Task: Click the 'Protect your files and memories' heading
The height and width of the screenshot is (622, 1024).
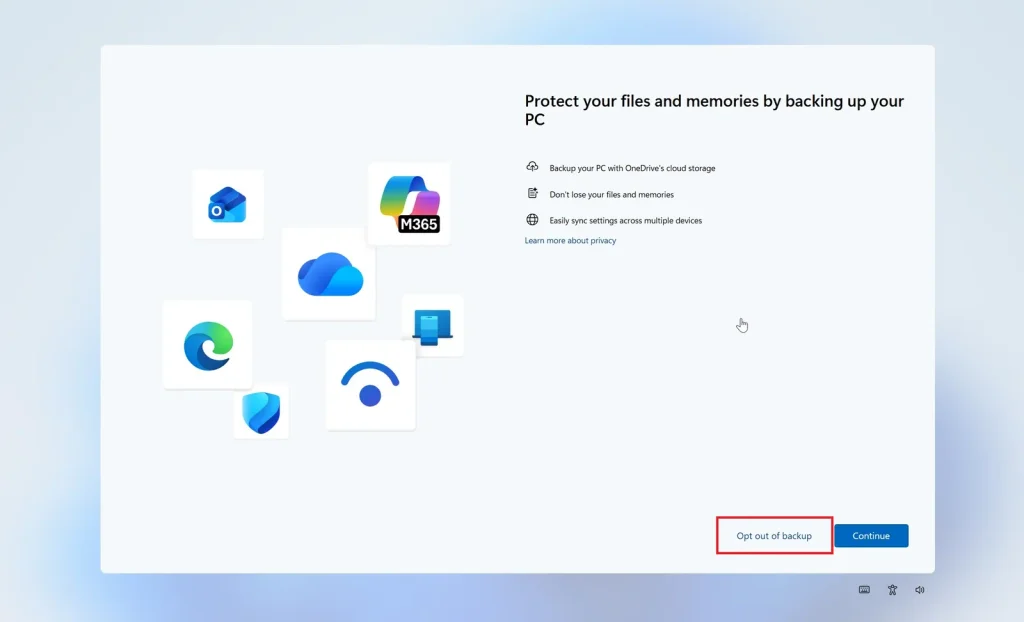Action: [714, 110]
